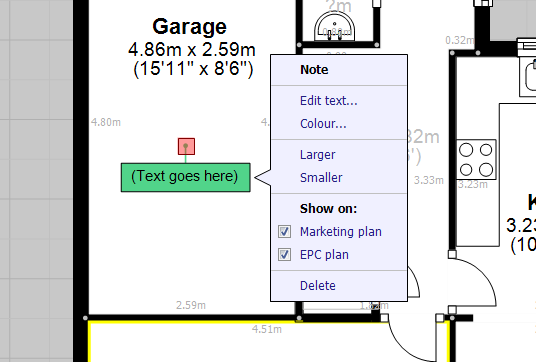Make the note Larger
The height and width of the screenshot is (362, 536).
click(x=318, y=155)
